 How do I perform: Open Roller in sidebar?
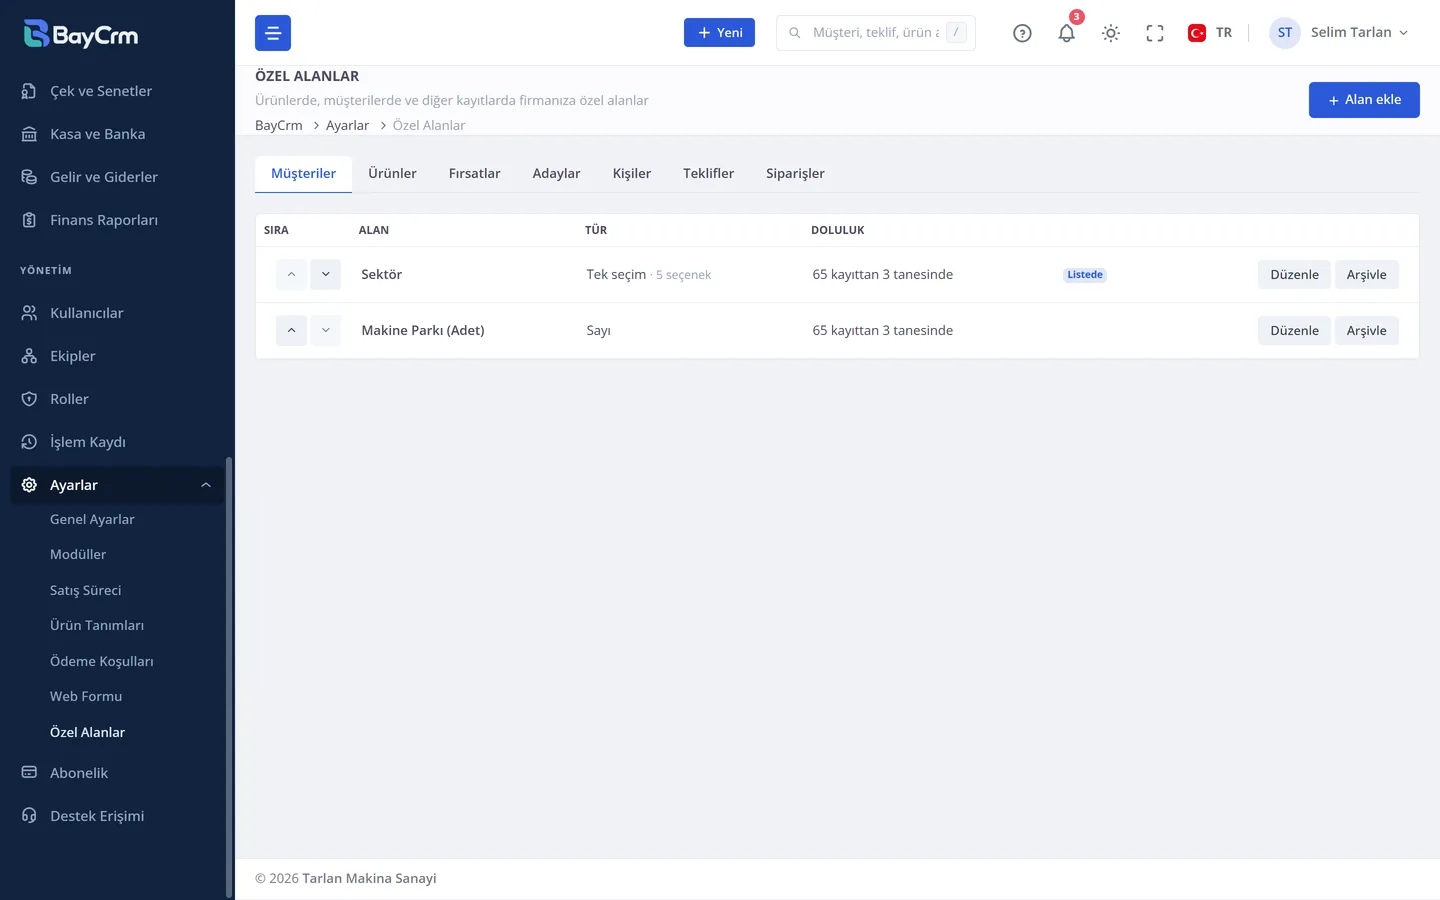[x=117, y=399]
